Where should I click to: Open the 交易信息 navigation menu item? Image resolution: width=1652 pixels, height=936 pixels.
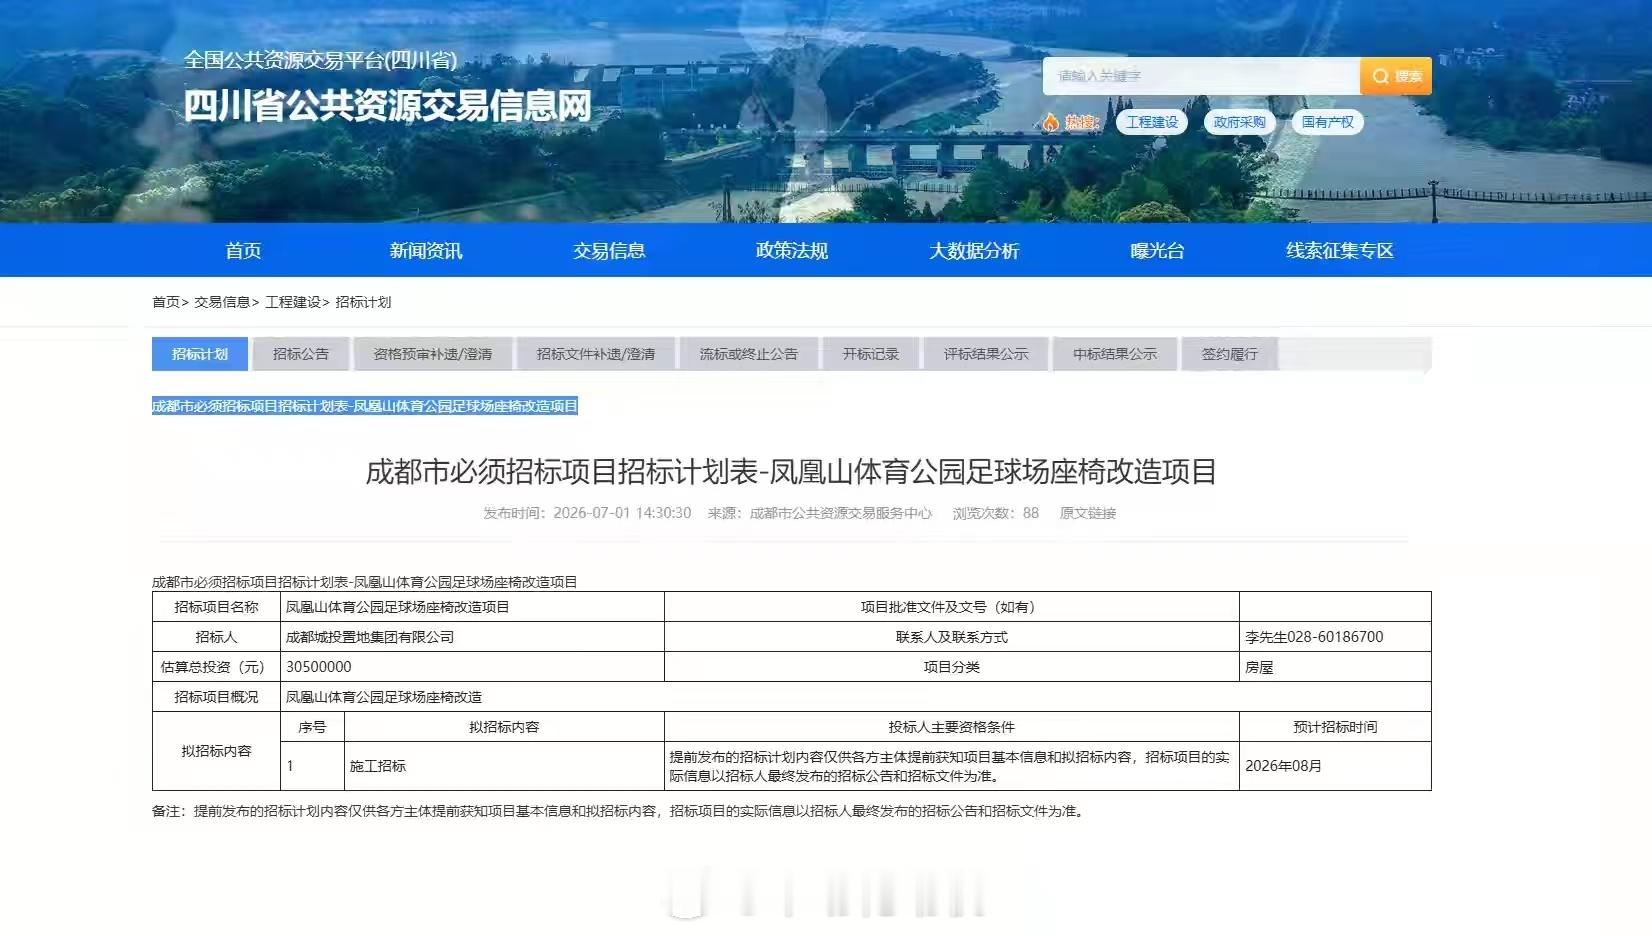[609, 250]
